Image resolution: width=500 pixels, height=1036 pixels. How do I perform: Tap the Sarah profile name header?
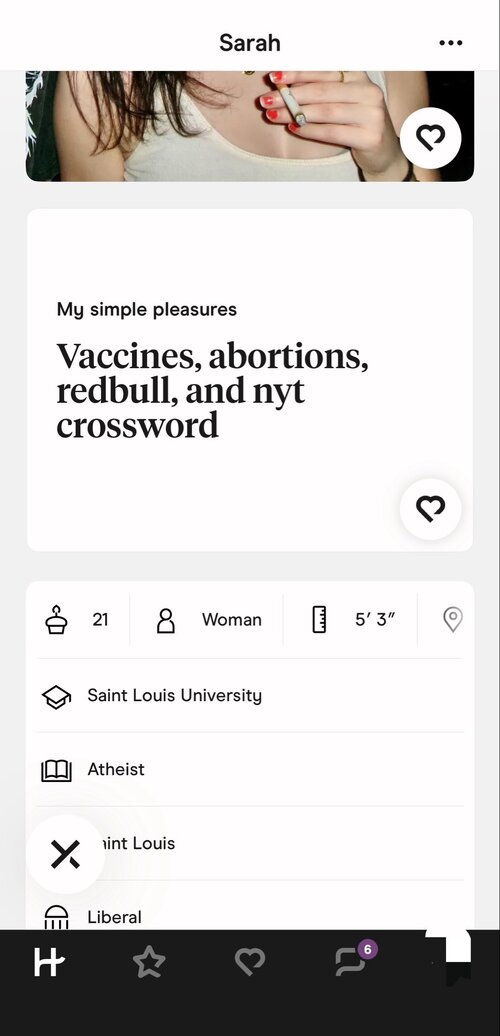pyautogui.click(x=250, y=43)
